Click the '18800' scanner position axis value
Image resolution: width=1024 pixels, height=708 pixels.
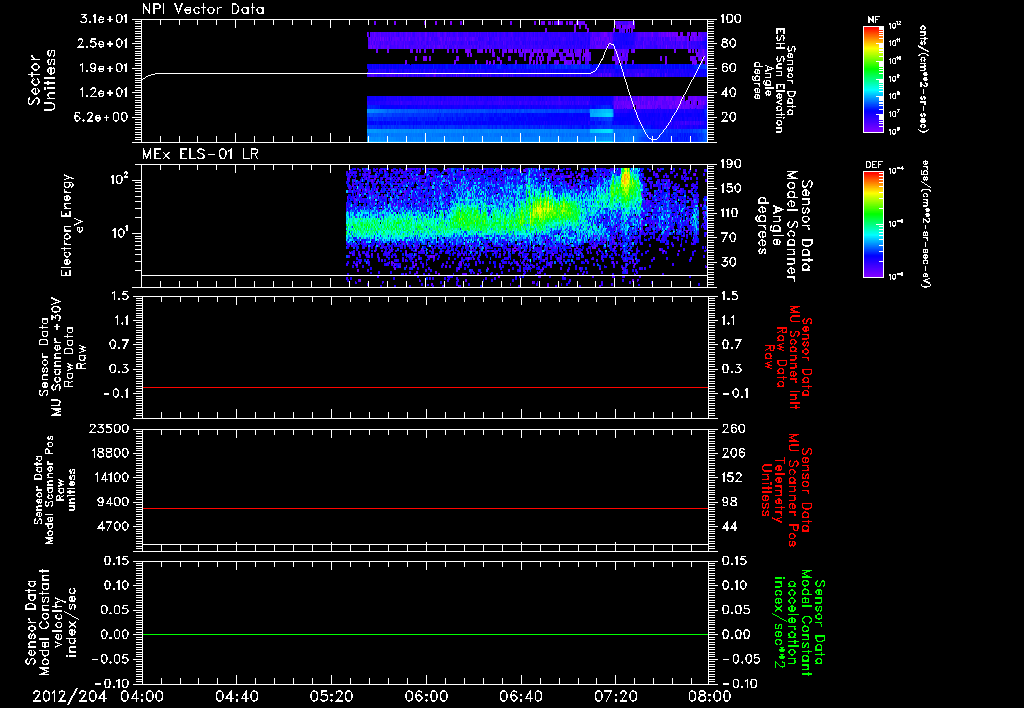(108, 453)
